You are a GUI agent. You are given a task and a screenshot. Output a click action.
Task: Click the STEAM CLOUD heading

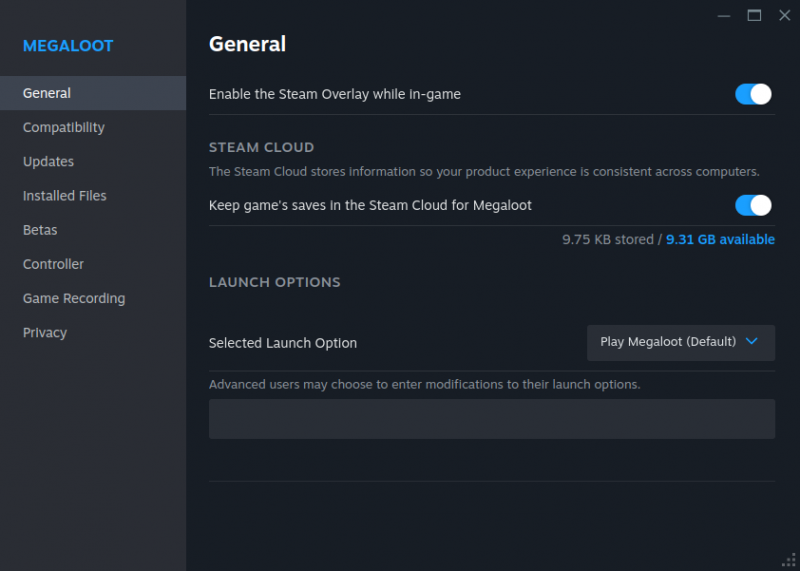(x=261, y=147)
